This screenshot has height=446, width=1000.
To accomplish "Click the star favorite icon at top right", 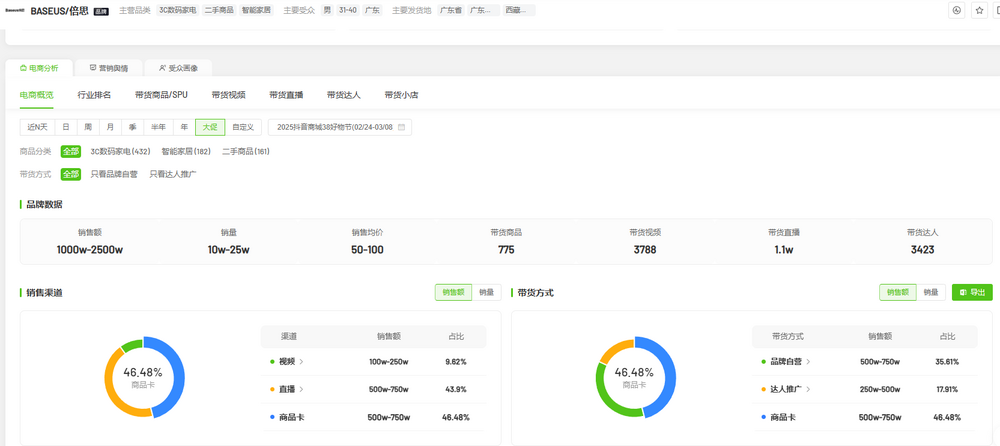I will coord(980,11).
